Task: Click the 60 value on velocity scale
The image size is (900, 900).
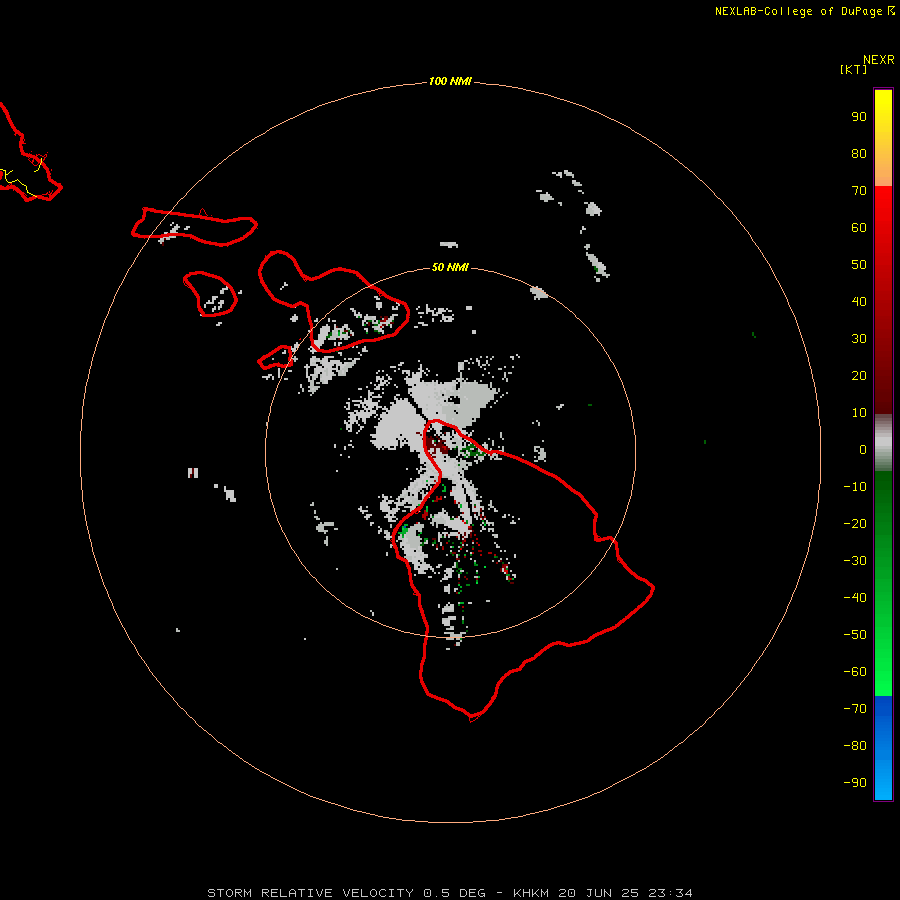Action: (x=859, y=228)
